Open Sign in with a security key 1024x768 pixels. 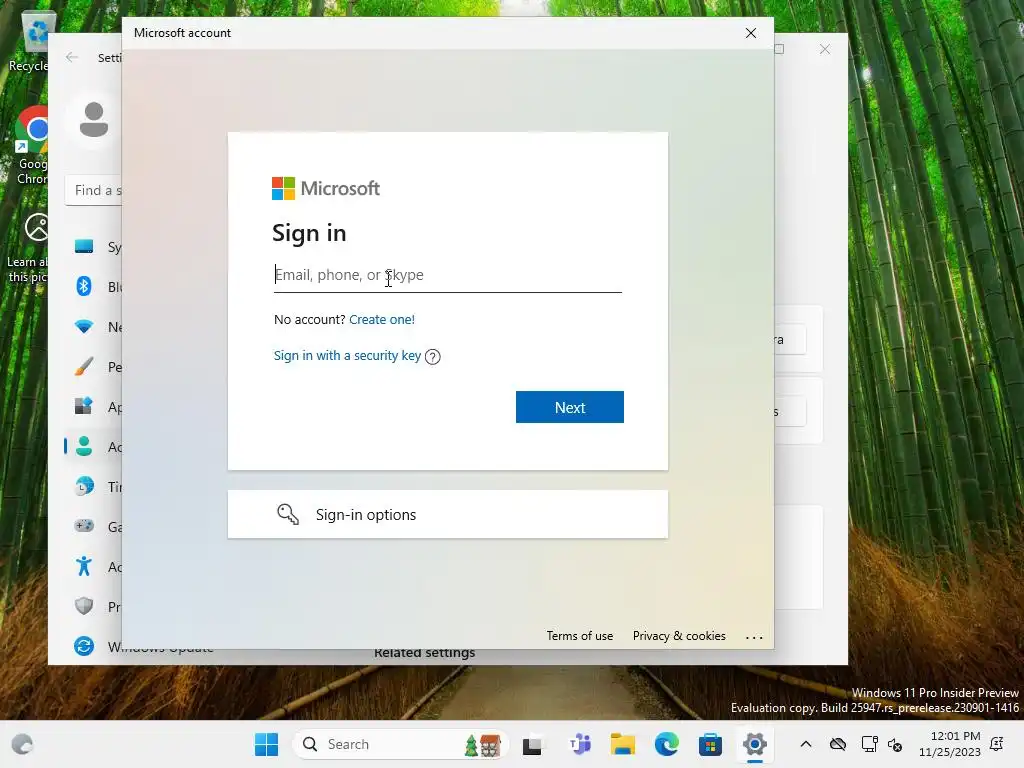pos(347,355)
